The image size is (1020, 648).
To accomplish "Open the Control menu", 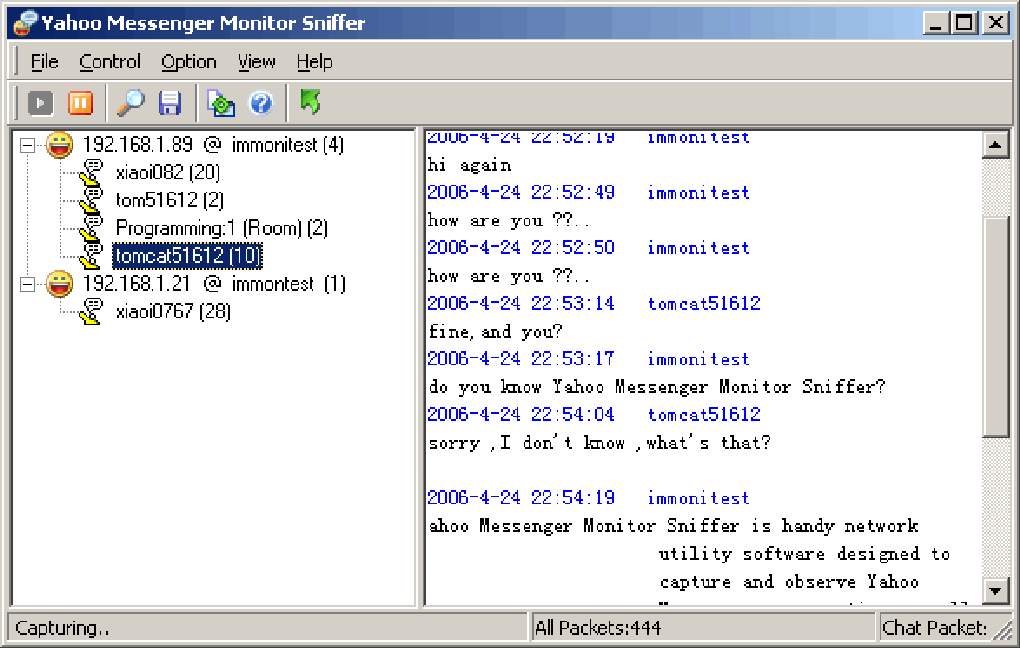I will click(x=110, y=62).
